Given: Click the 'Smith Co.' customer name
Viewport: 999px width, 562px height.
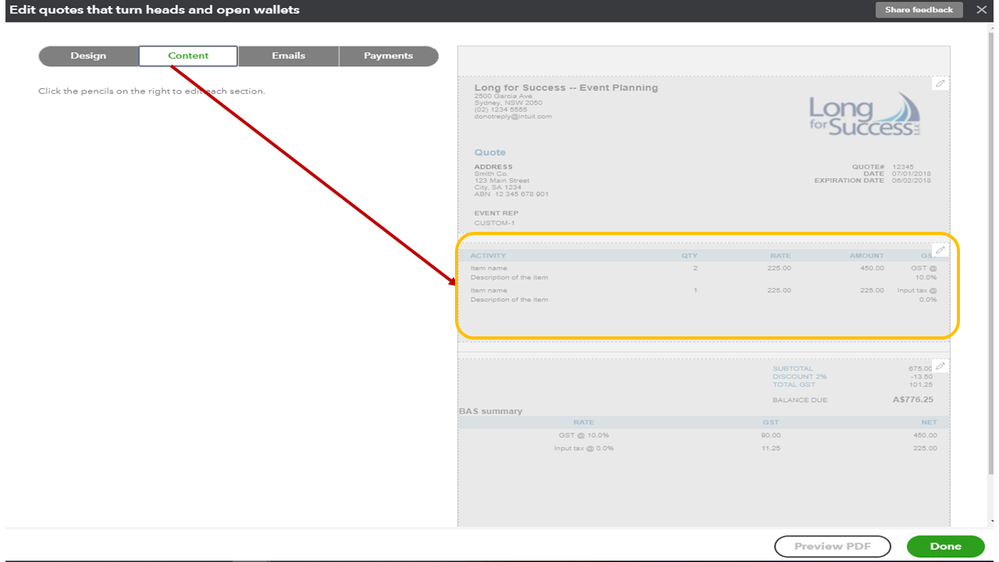Looking at the screenshot, I should (x=491, y=173).
